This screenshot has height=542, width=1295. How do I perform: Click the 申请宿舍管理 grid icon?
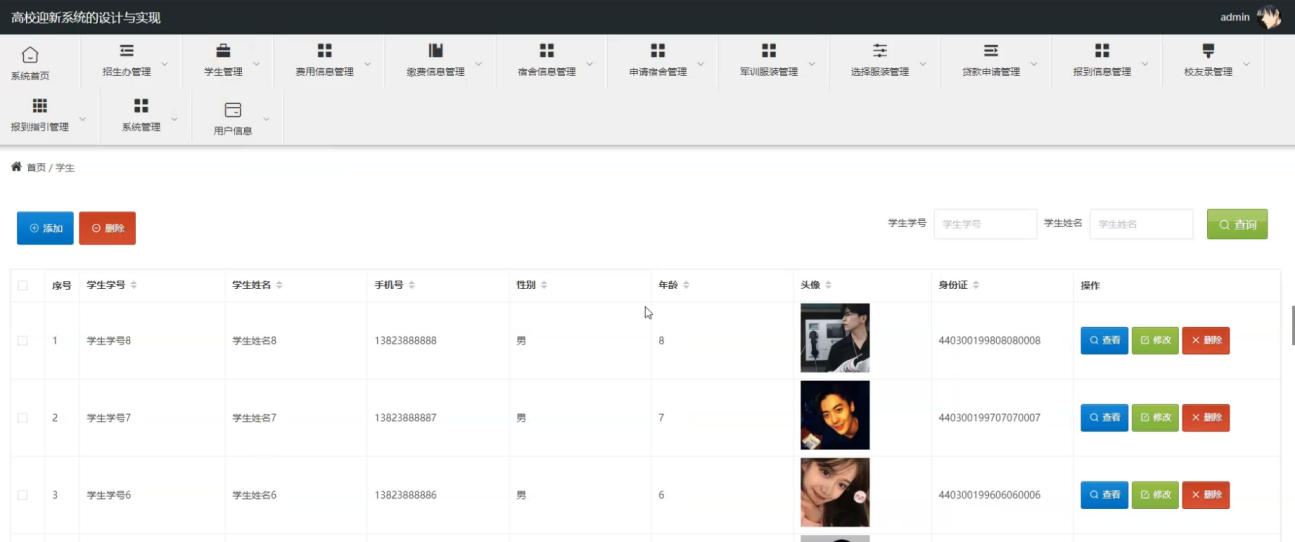click(x=658, y=50)
